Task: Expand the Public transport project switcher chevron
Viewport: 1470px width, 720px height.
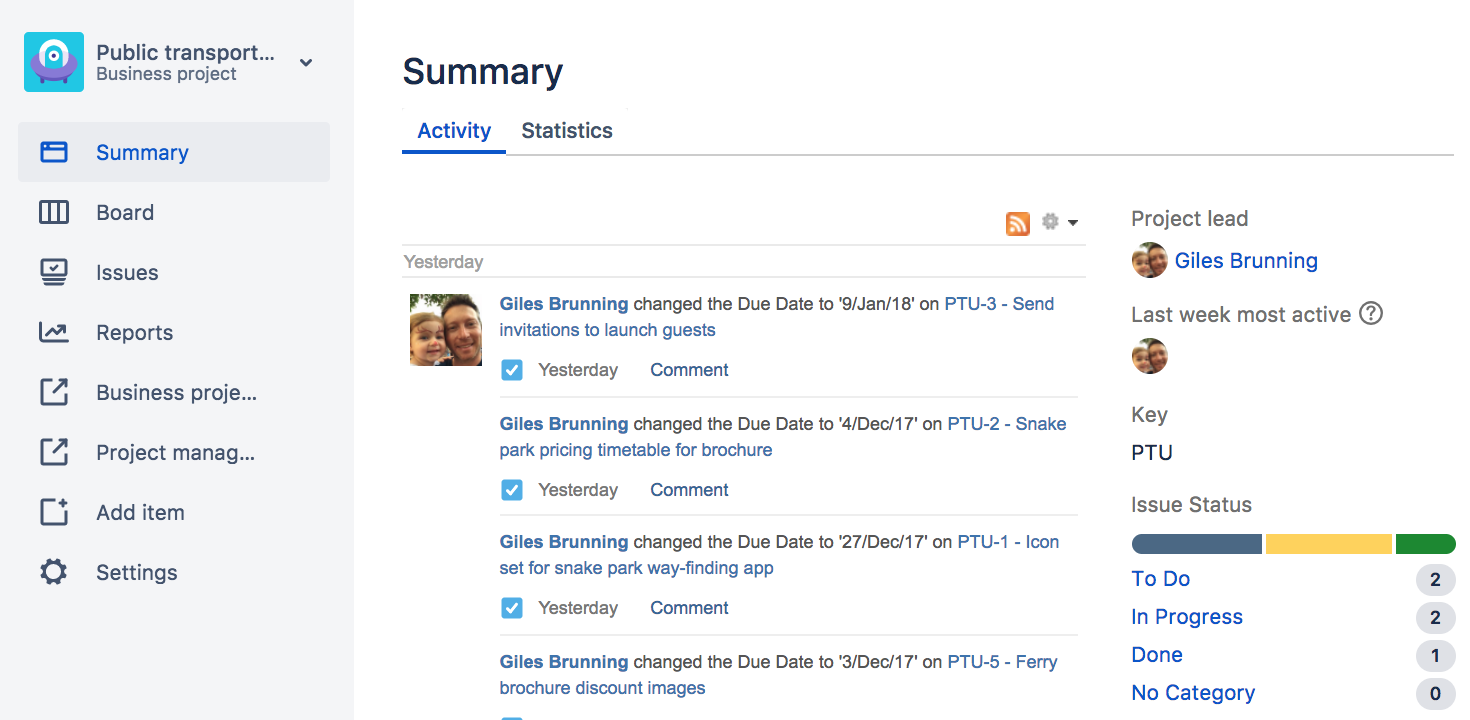Action: pyautogui.click(x=306, y=62)
